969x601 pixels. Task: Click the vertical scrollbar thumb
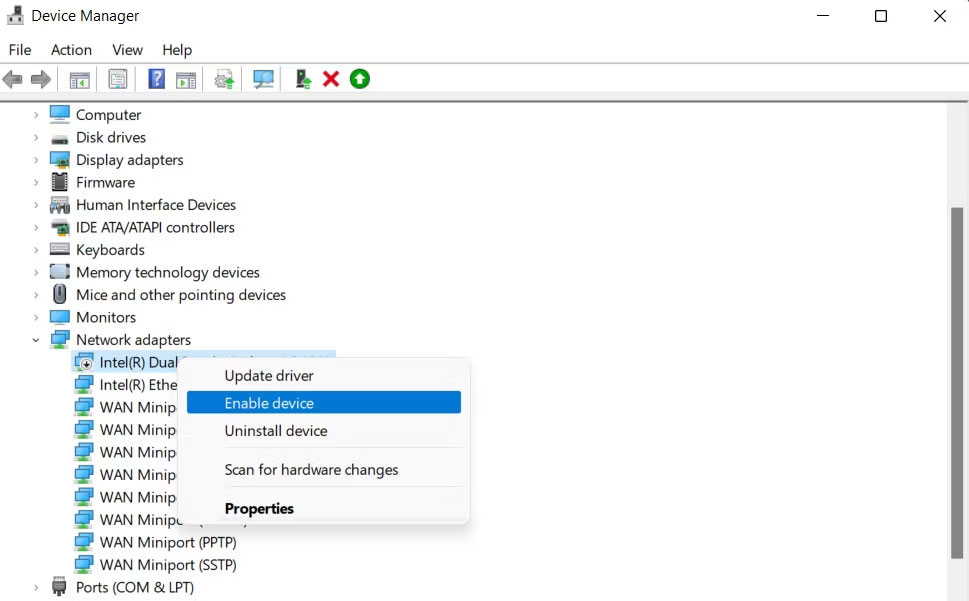957,383
